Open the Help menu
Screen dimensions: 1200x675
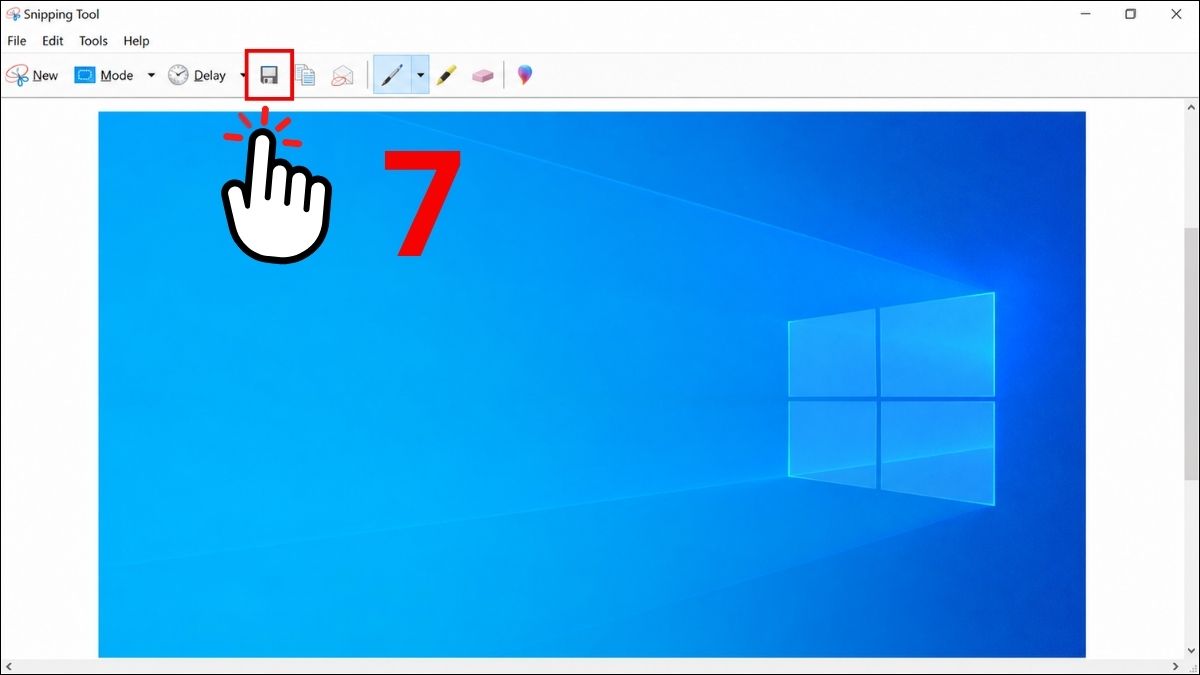[x=136, y=41]
